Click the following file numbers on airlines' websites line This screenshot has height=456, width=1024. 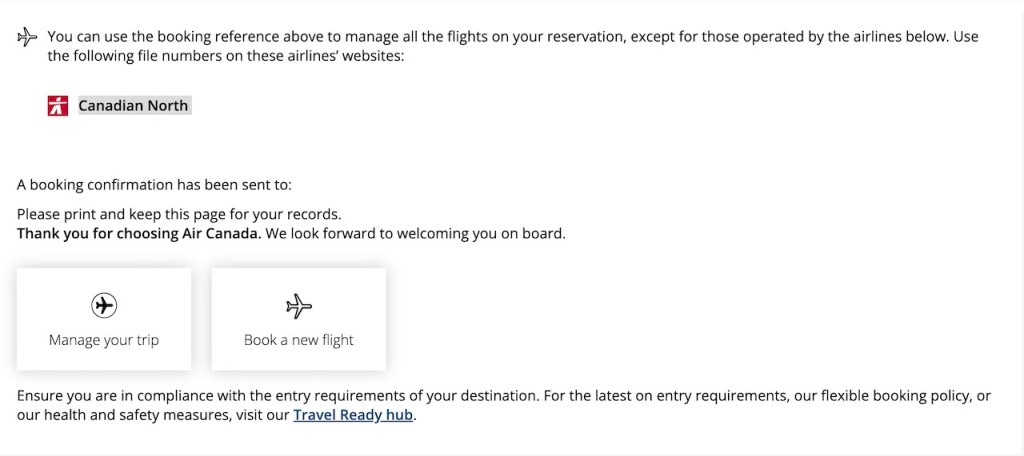tap(225, 56)
